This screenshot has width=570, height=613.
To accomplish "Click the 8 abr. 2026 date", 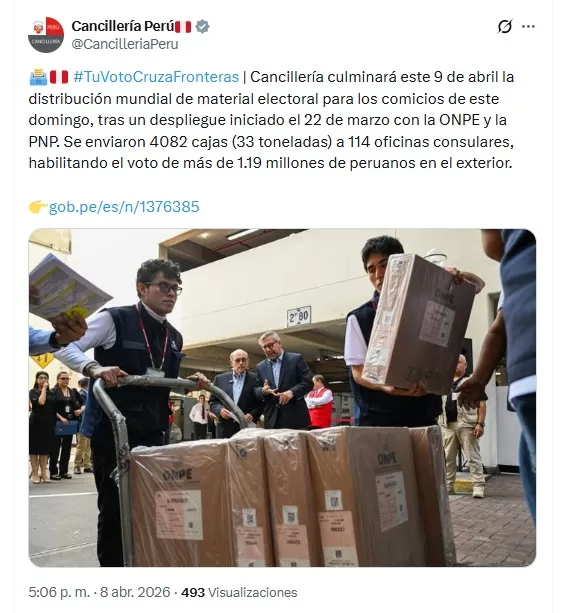I will pos(135,592).
